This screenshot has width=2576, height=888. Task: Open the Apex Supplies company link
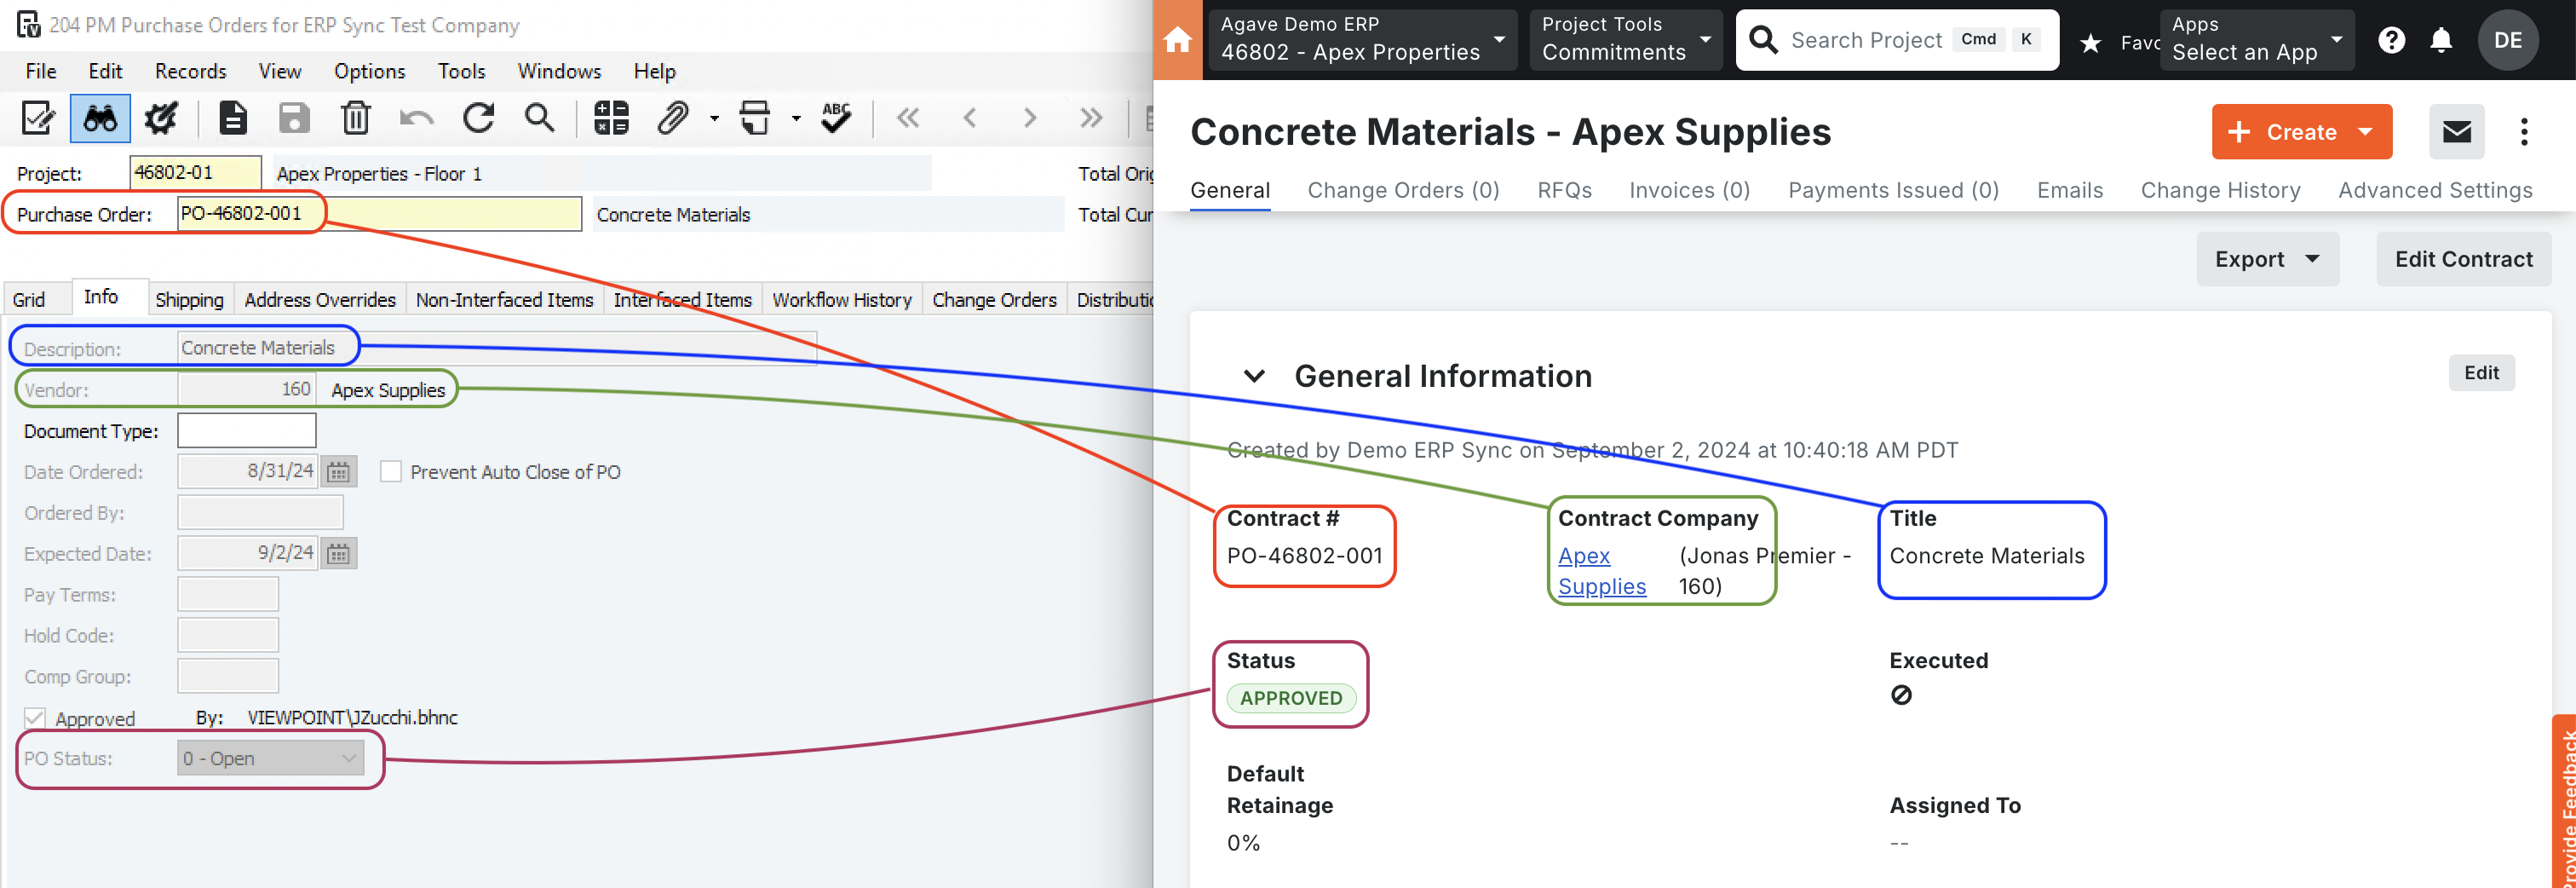pyautogui.click(x=1601, y=571)
